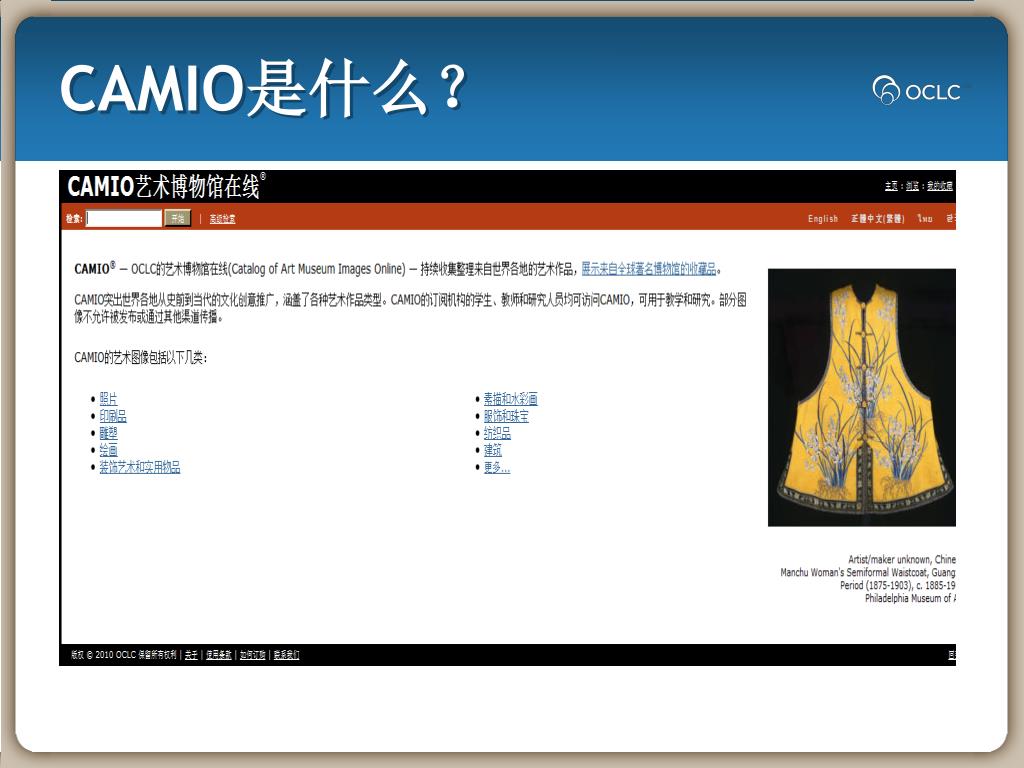
Task: Click the yellow Manchu waistcoat image
Action: [x=862, y=397]
